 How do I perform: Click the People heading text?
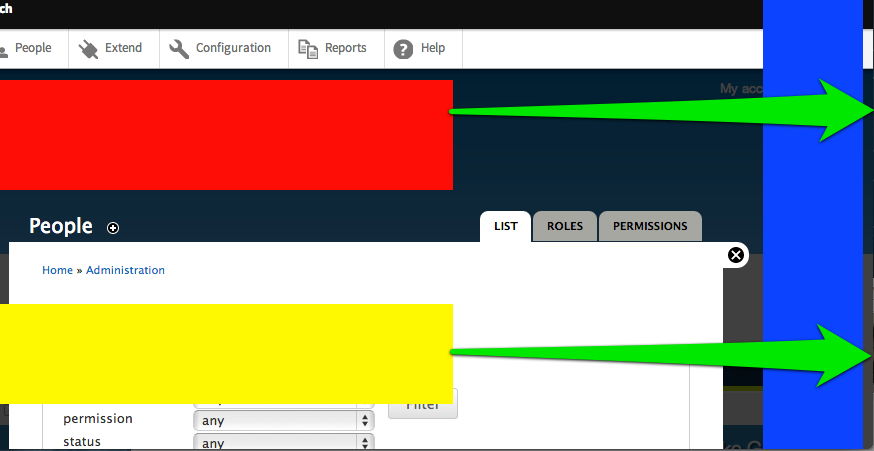click(61, 226)
